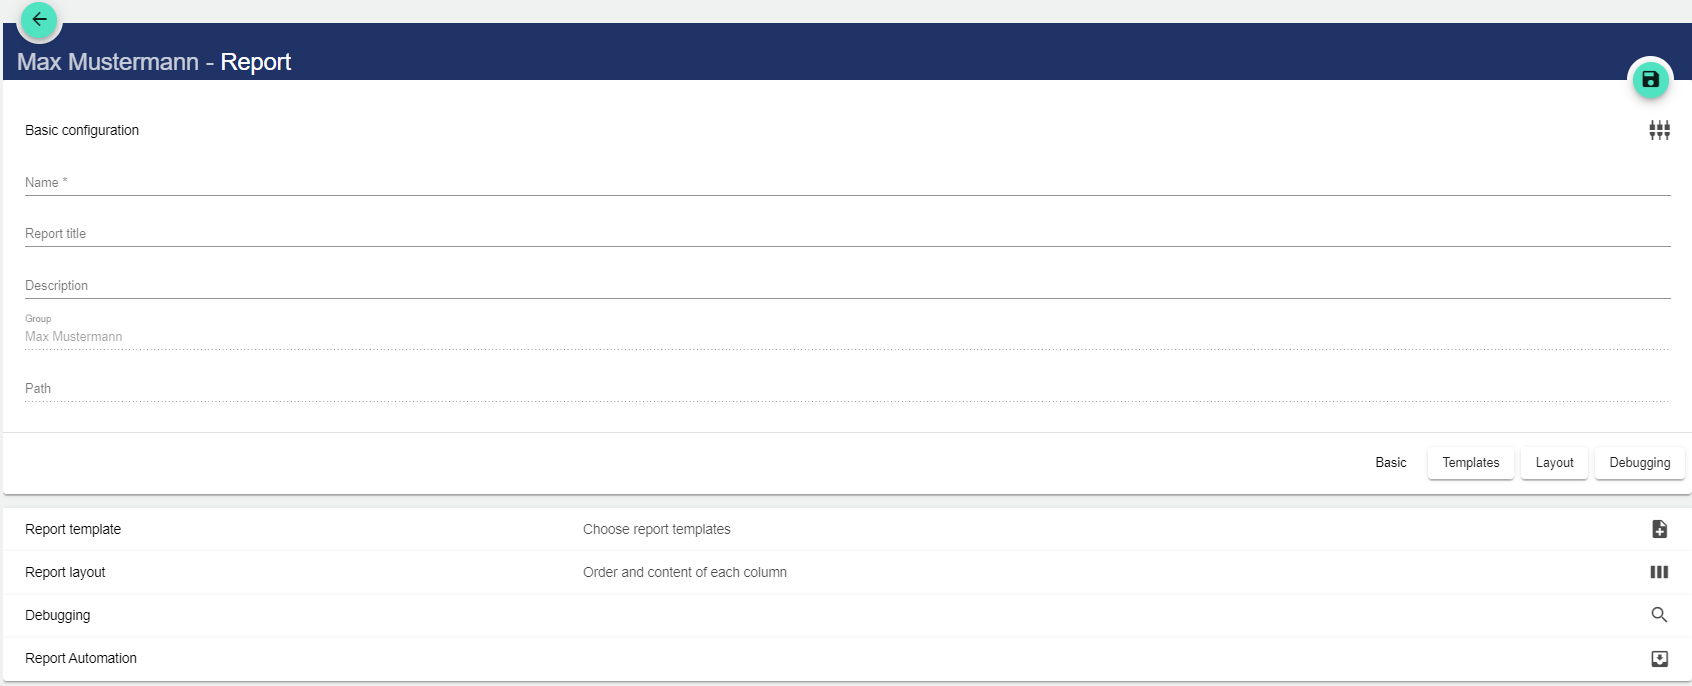Click into the Report title field
Image resolution: width=1692 pixels, height=686 pixels.
pos(846,234)
